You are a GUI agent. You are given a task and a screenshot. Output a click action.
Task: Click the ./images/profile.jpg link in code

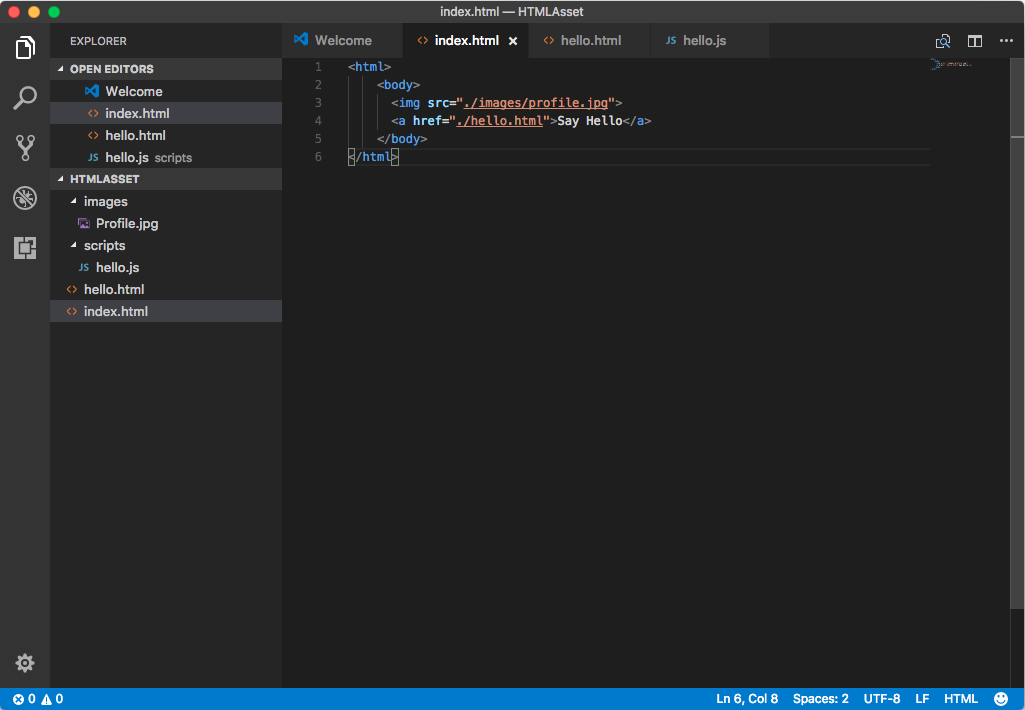pyautogui.click(x=535, y=103)
